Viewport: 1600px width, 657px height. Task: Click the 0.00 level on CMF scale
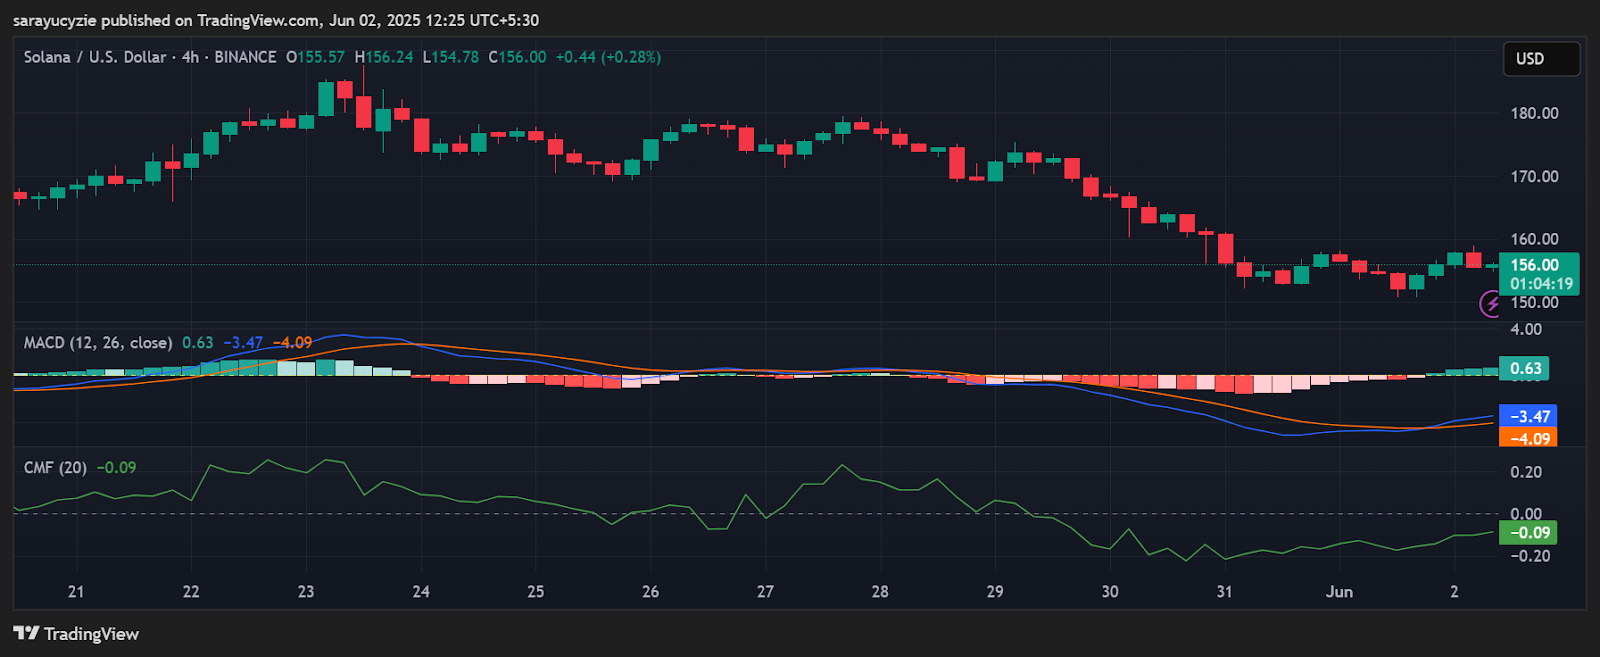click(x=1526, y=514)
